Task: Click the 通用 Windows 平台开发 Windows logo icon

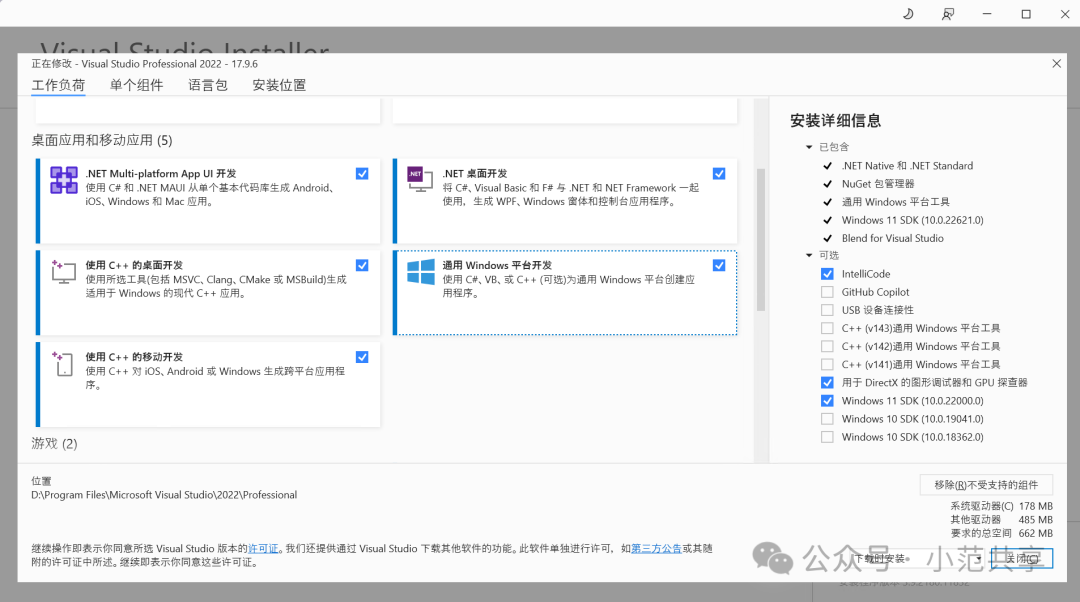Action: pyautogui.click(x=420, y=273)
